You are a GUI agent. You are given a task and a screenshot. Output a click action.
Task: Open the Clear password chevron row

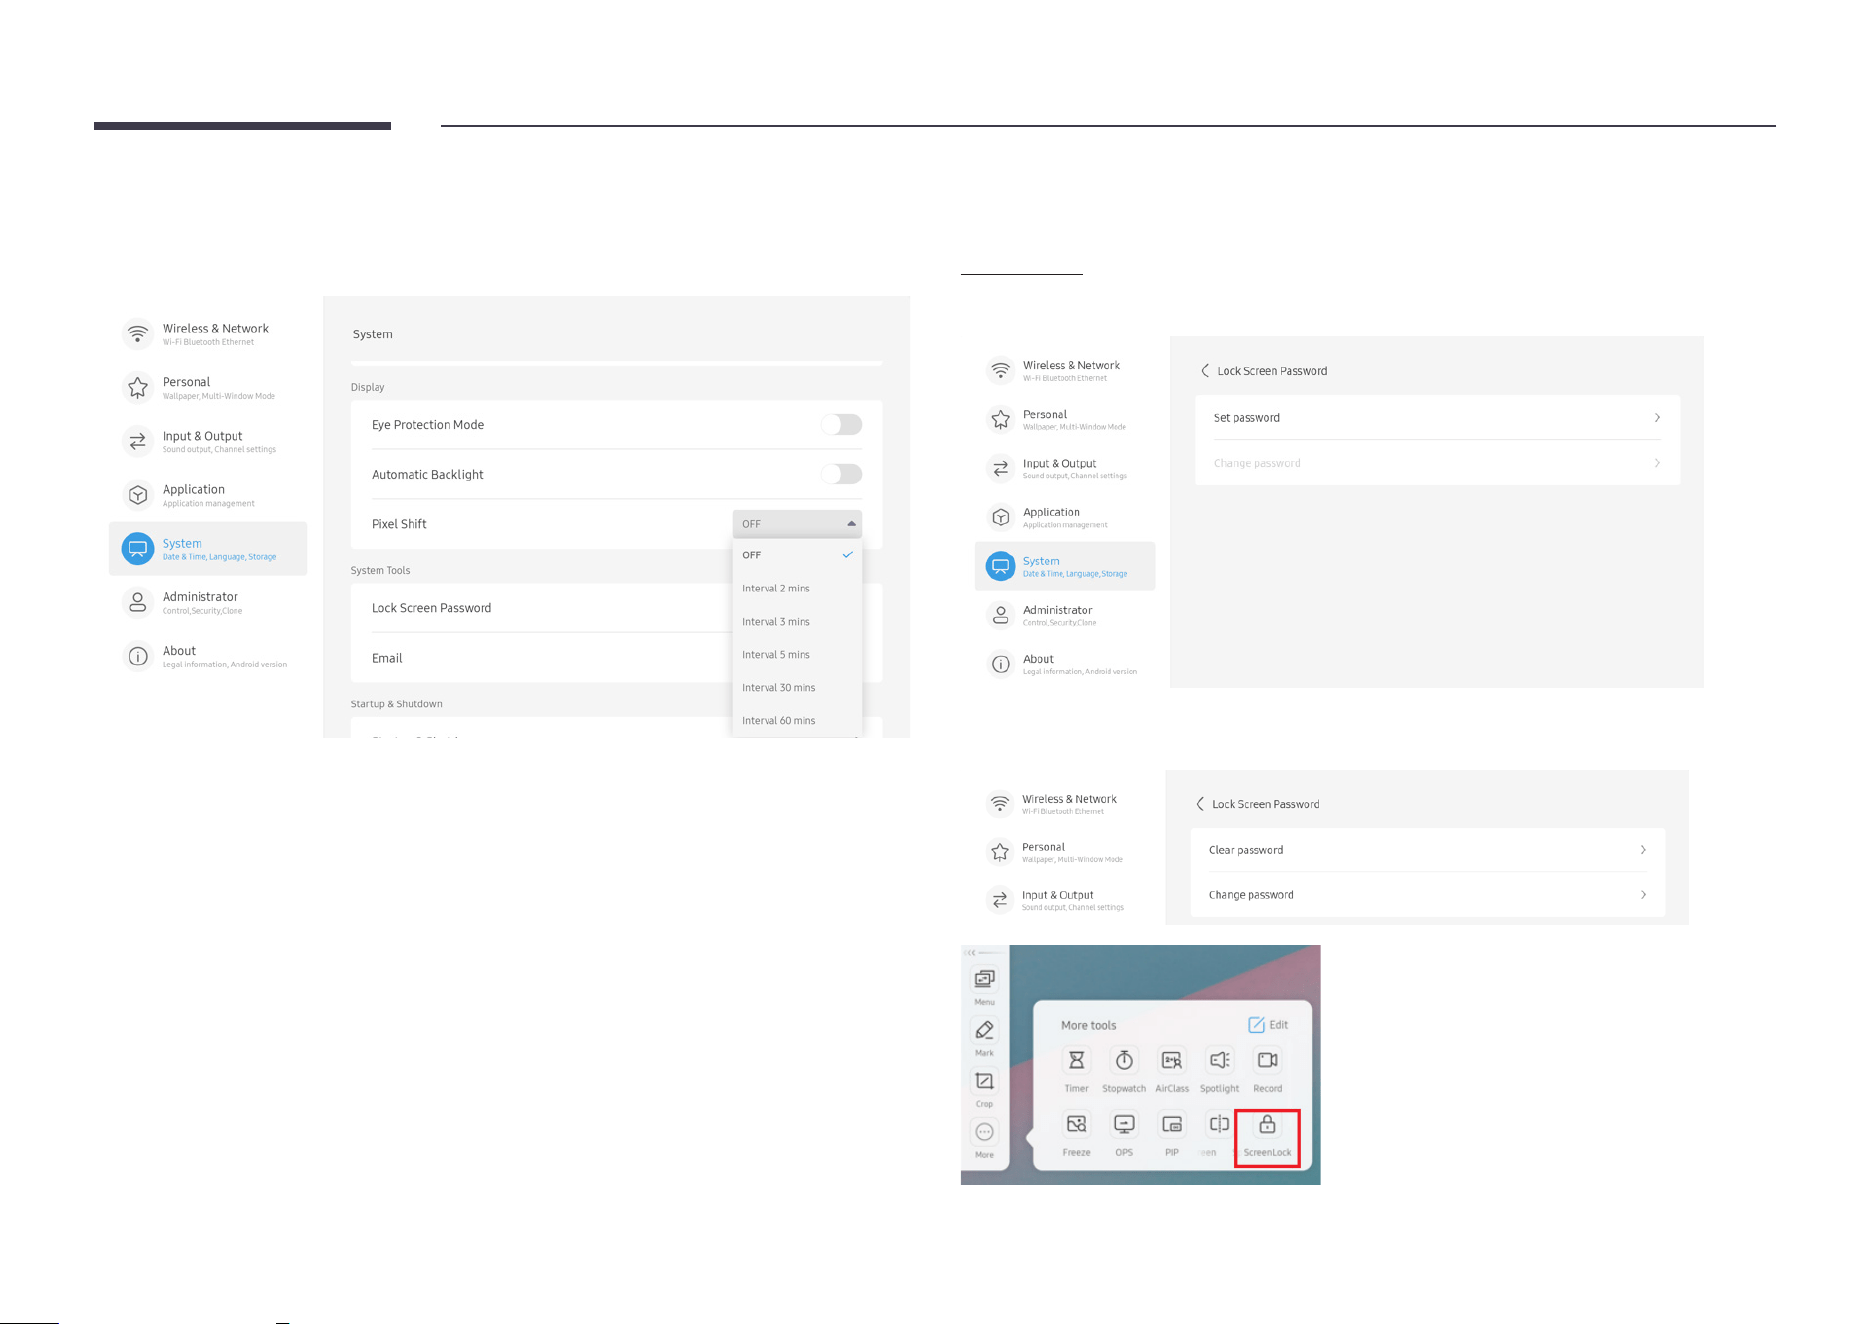click(1428, 850)
